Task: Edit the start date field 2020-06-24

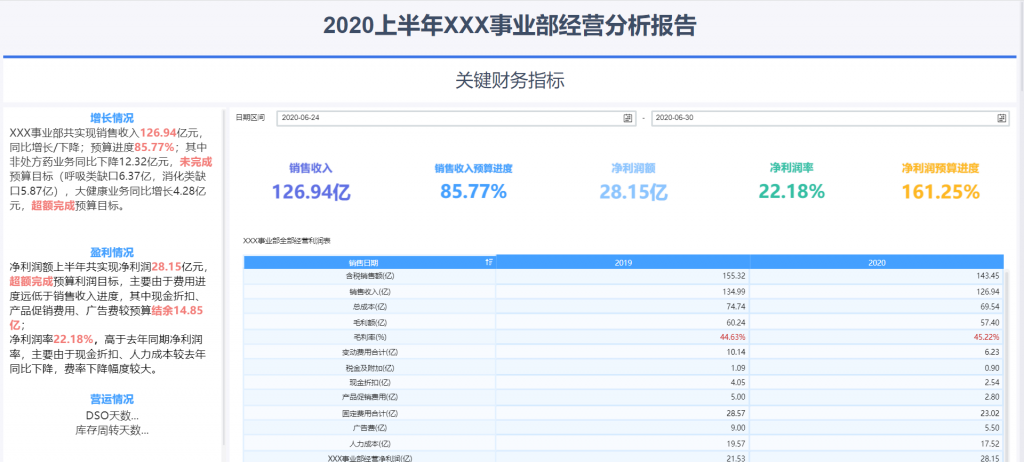Action: pos(456,118)
